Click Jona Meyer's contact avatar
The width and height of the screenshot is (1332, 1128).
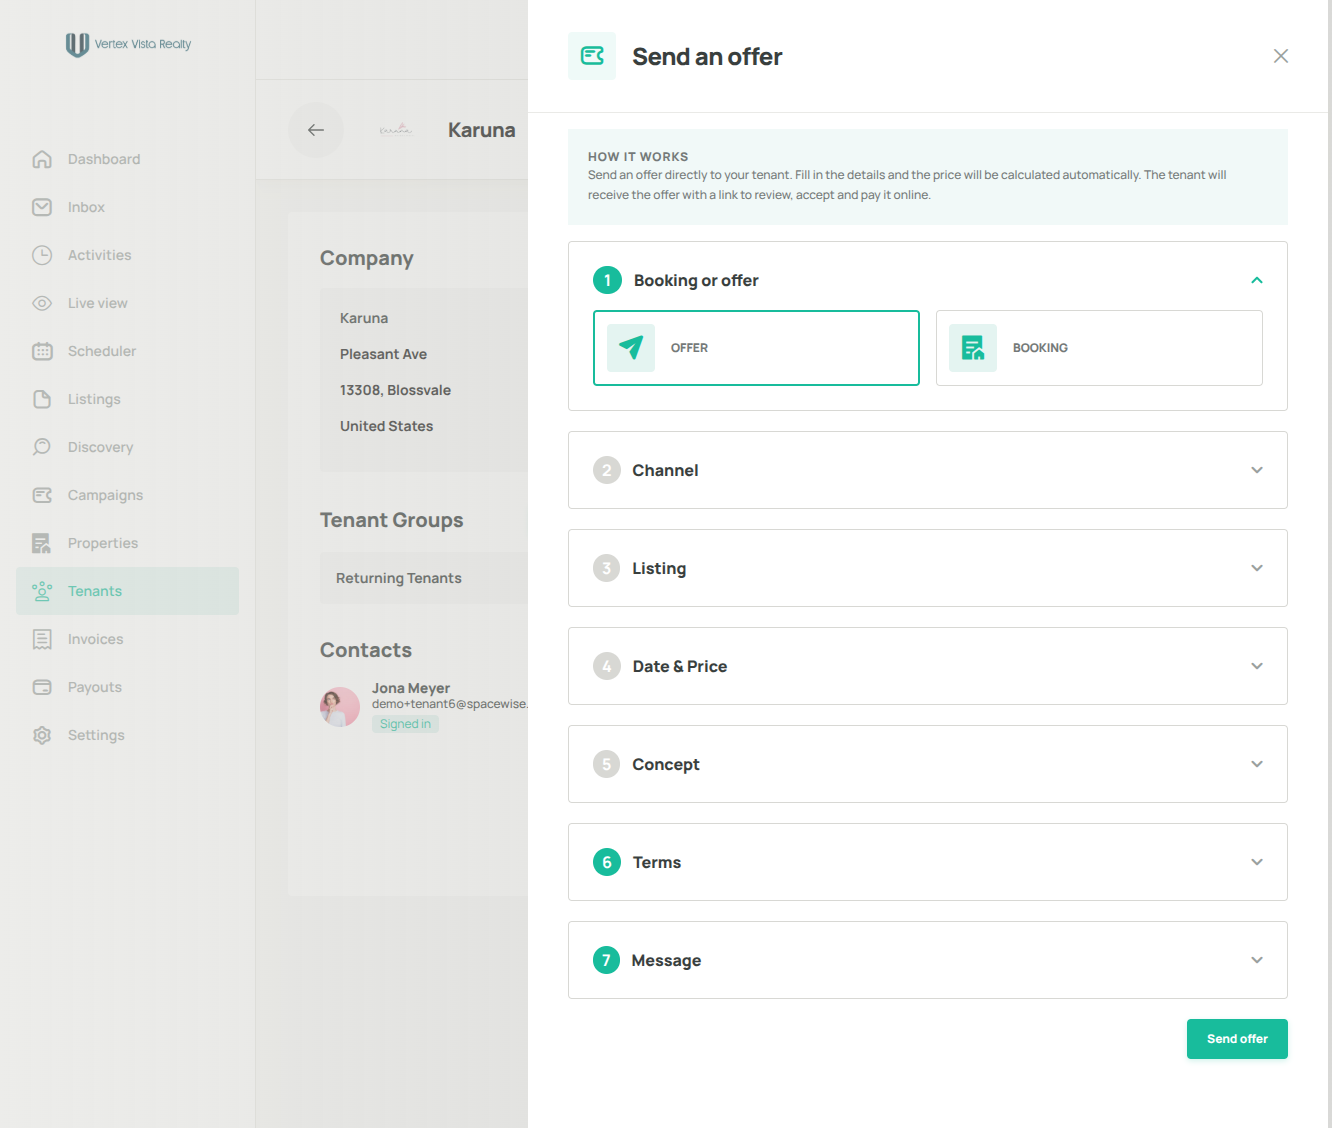click(x=340, y=707)
